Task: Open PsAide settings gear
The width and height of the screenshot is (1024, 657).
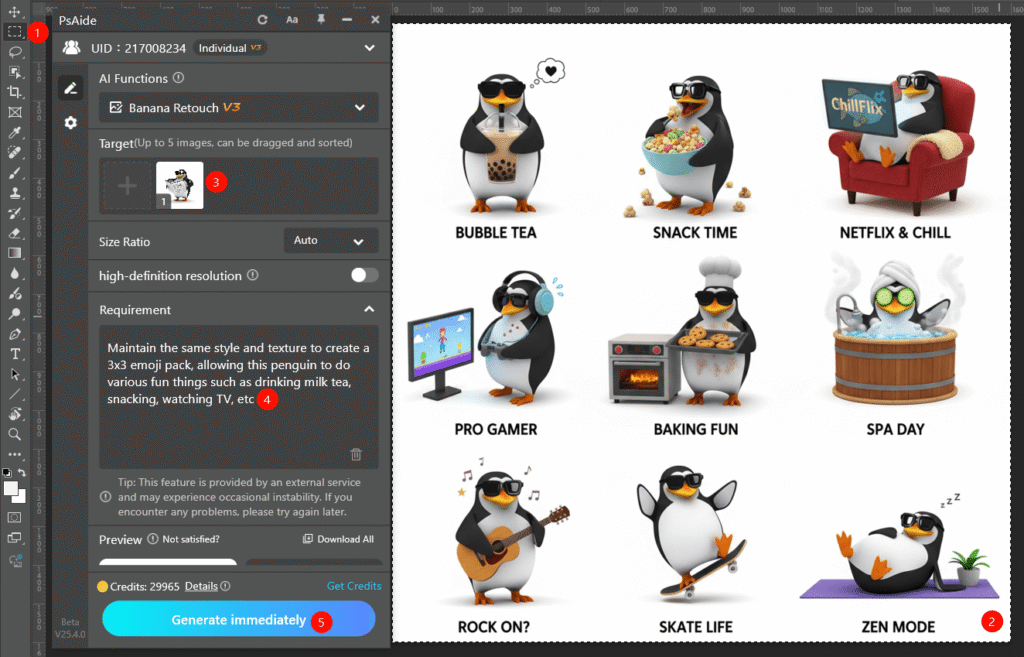Action: [x=70, y=122]
